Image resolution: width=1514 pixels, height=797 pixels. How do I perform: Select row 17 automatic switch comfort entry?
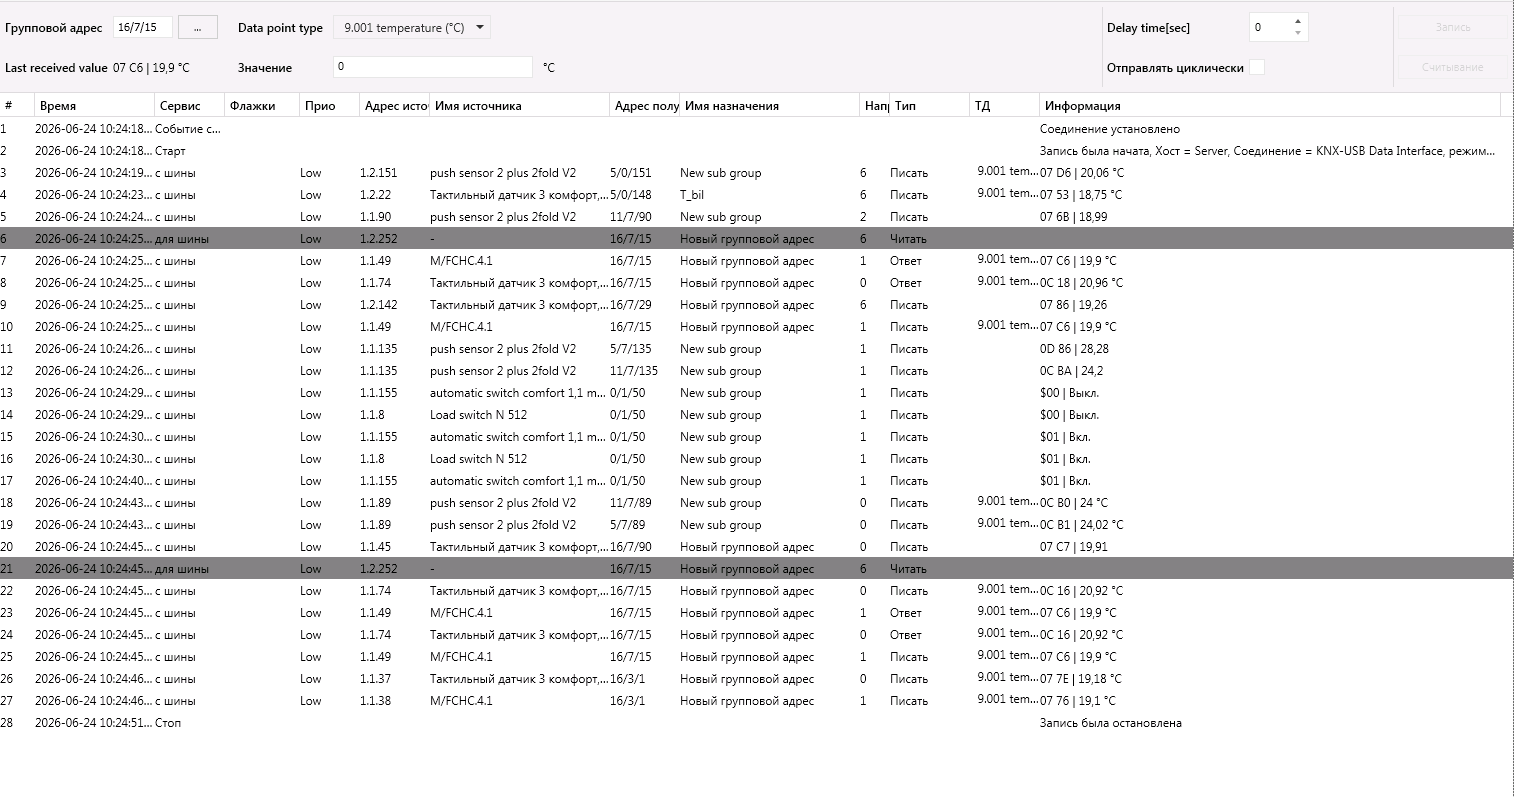click(x=757, y=481)
